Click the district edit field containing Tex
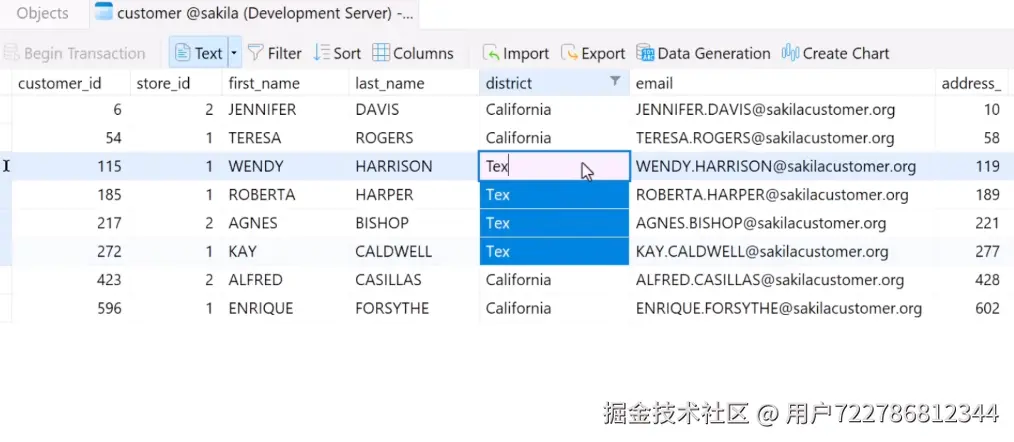This screenshot has height=442, width=1014. (x=530, y=166)
